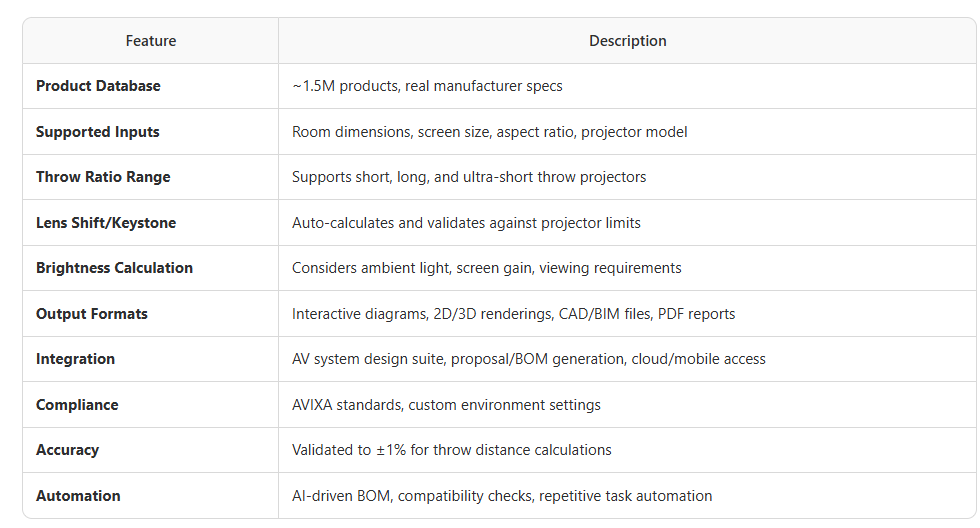Click the AVIXA standards description text
Screen dimensions: 980x528
[445, 405]
